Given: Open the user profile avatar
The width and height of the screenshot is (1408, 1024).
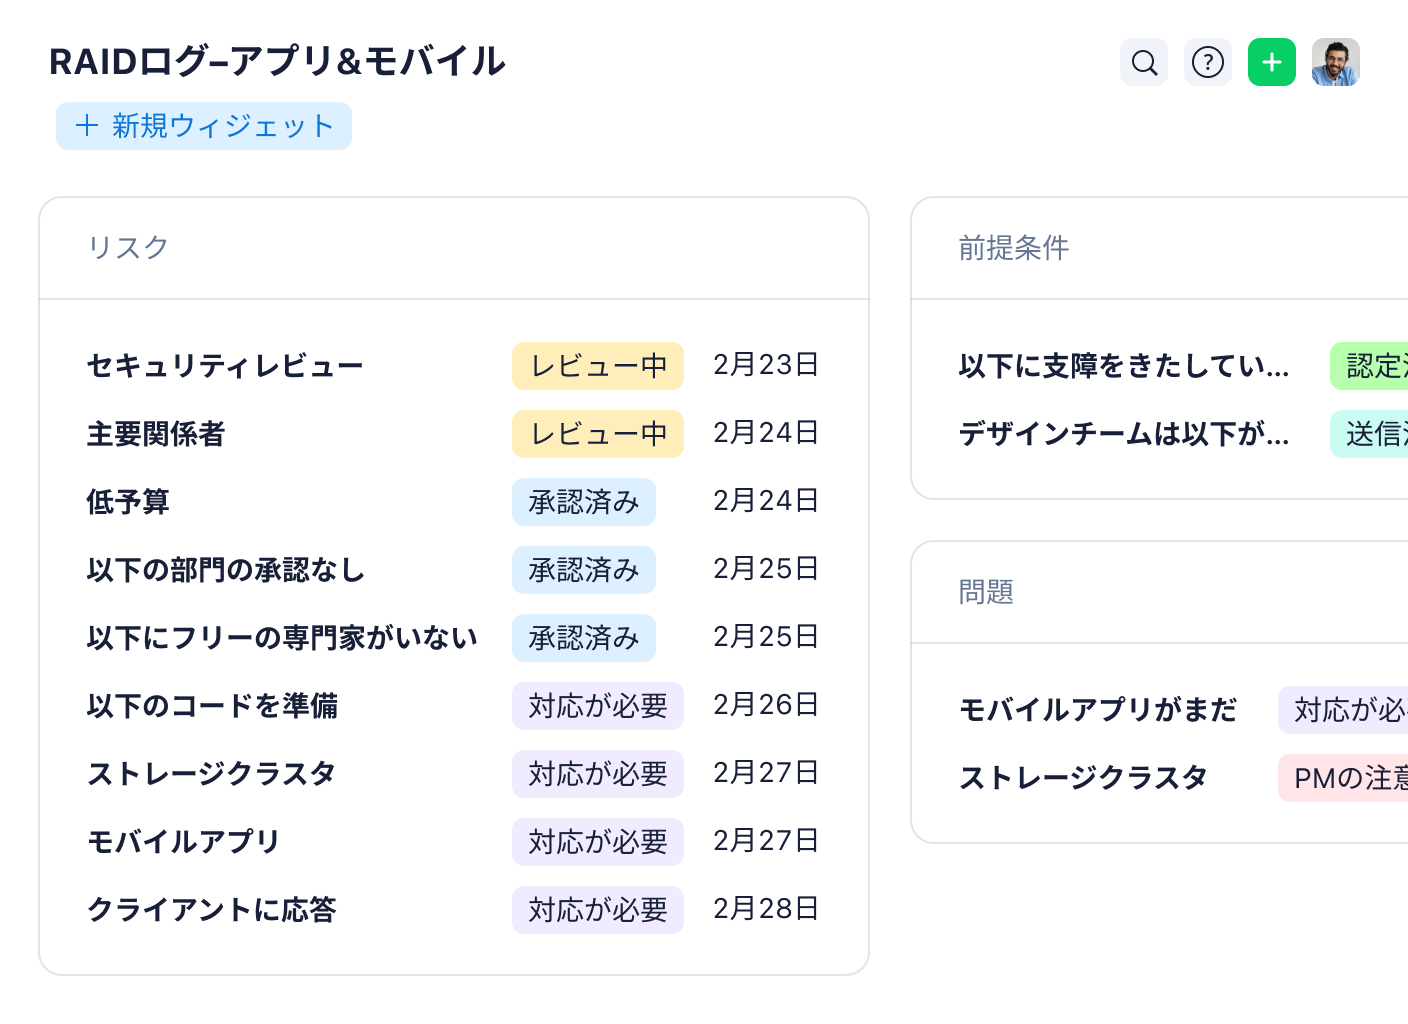Looking at the screenshot, I should (x=1335, y=62).
